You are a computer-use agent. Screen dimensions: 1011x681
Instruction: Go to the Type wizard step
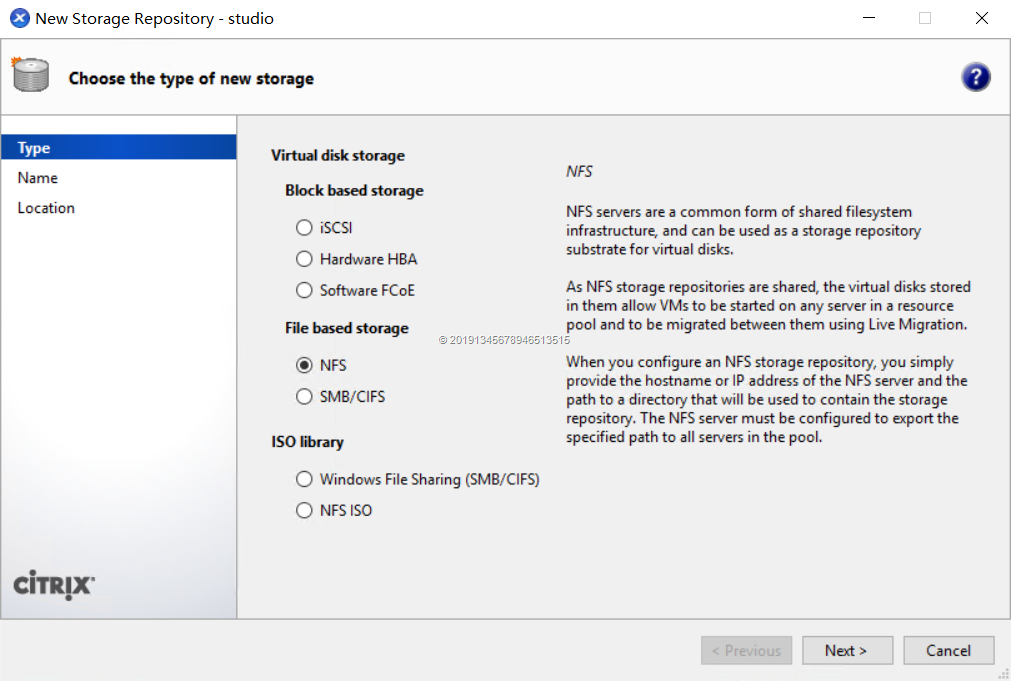pyautogui.click(x=34, y=148)
